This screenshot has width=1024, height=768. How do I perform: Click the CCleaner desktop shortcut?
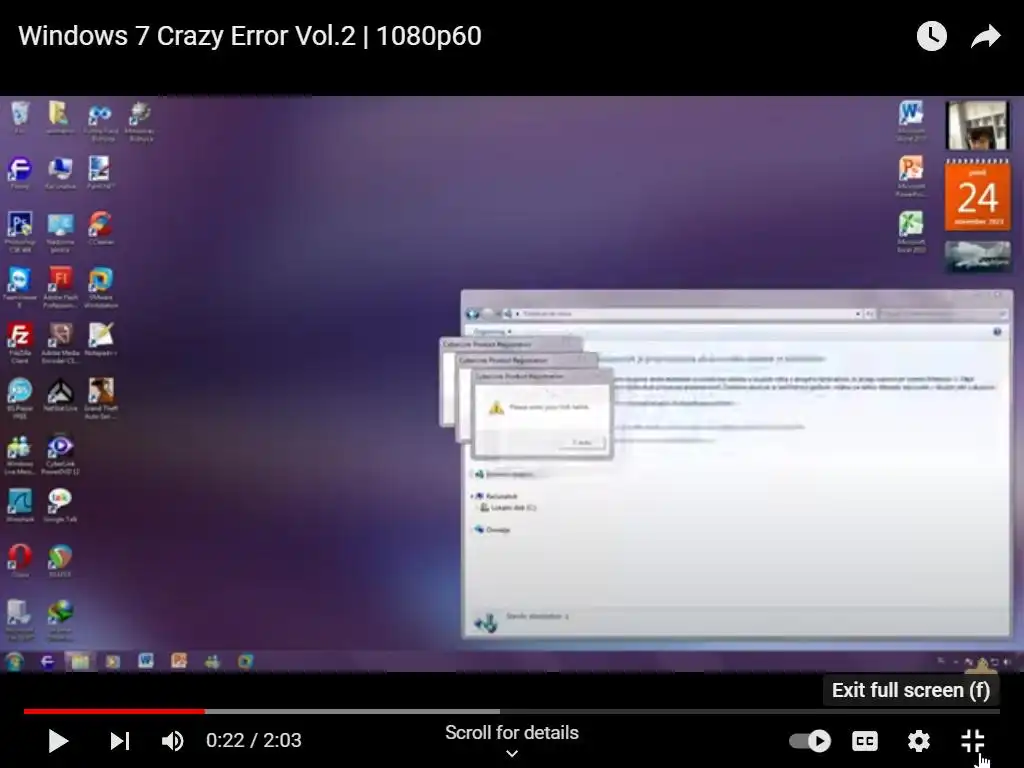point(101,228)
